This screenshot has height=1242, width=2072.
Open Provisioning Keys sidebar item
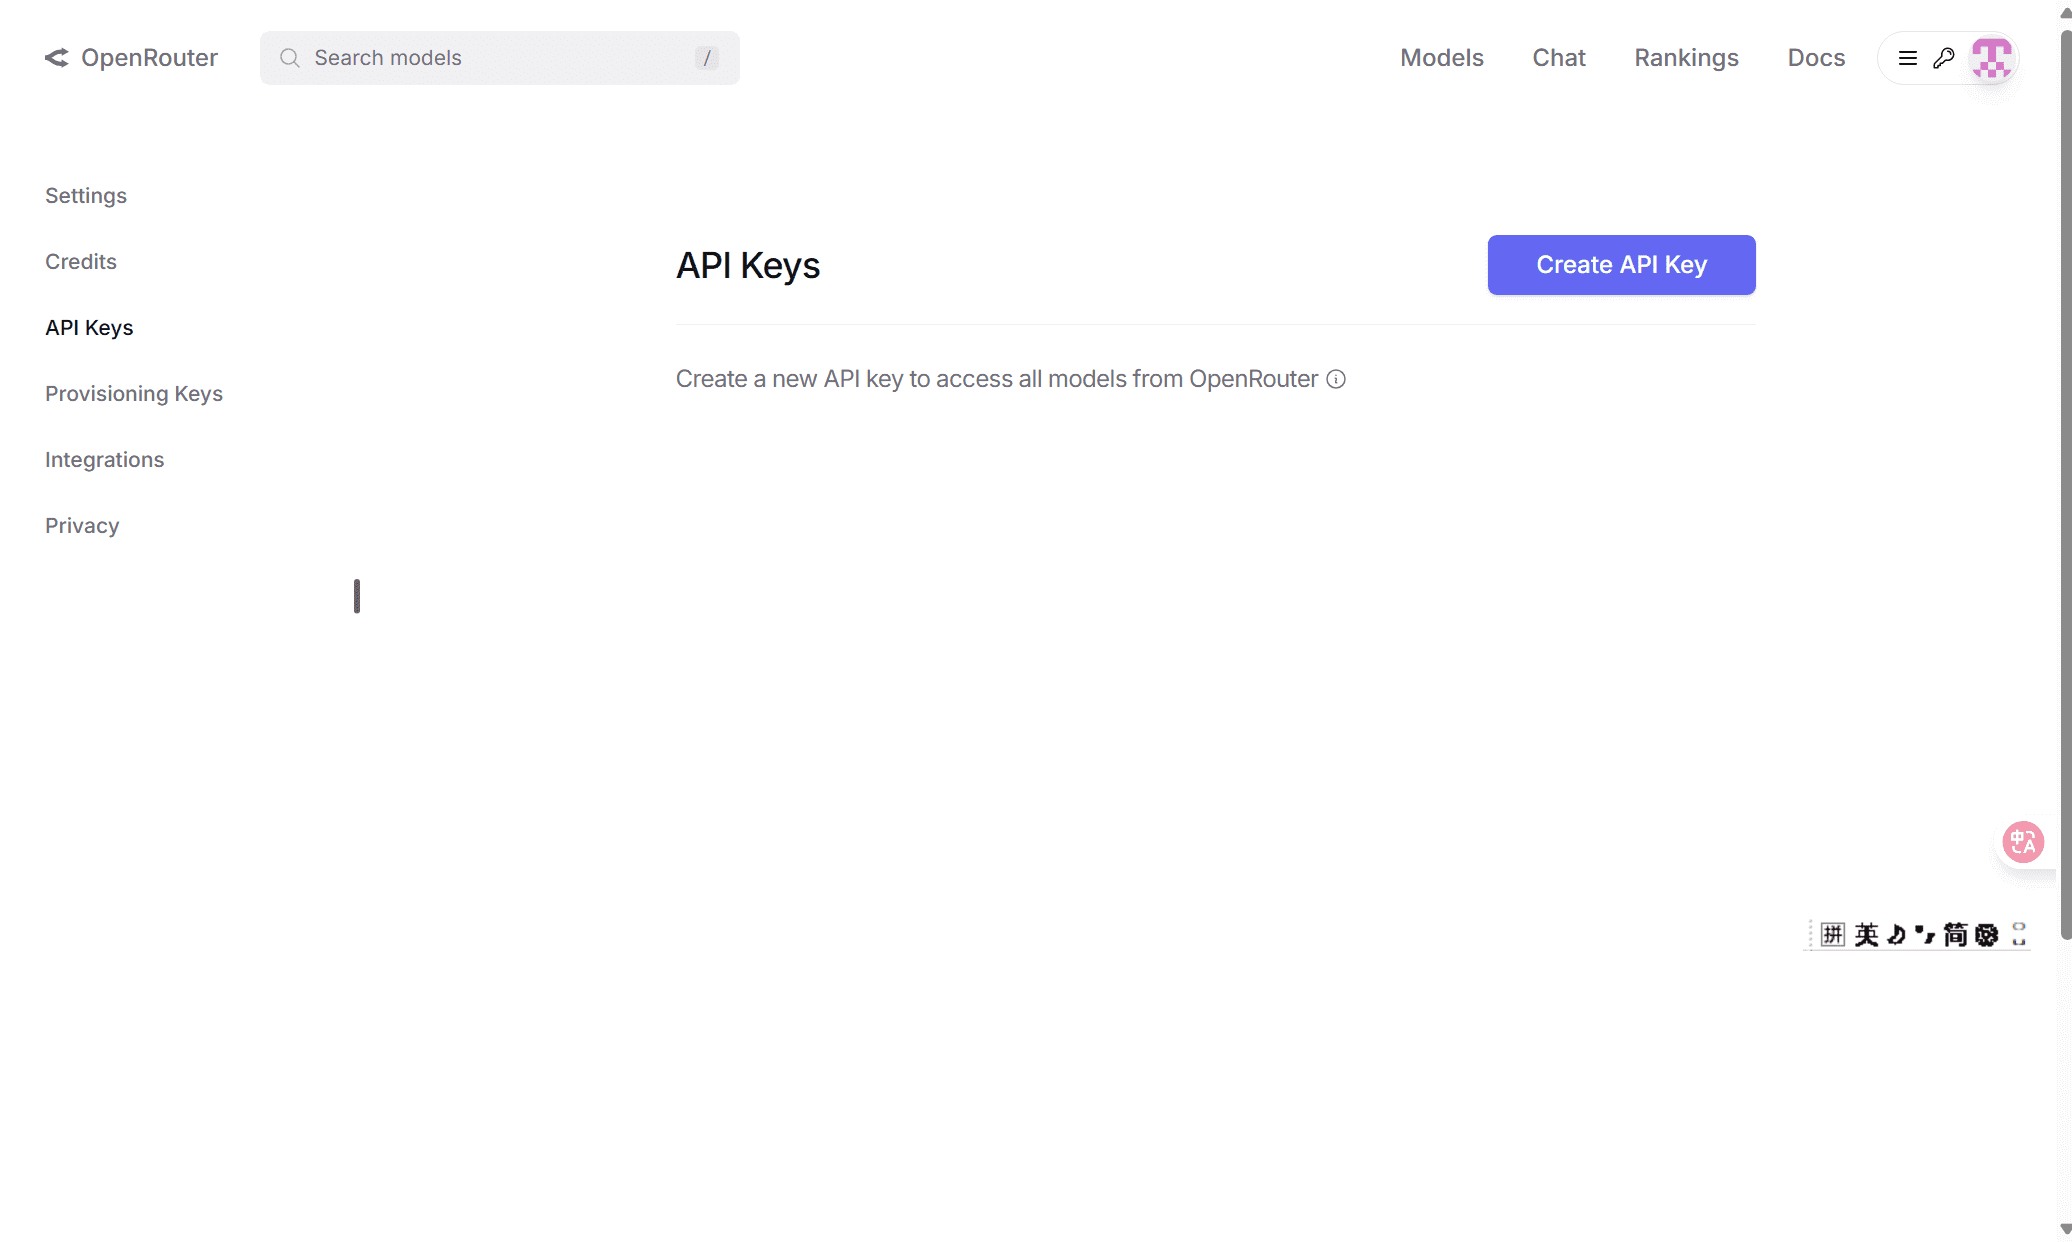134,394
